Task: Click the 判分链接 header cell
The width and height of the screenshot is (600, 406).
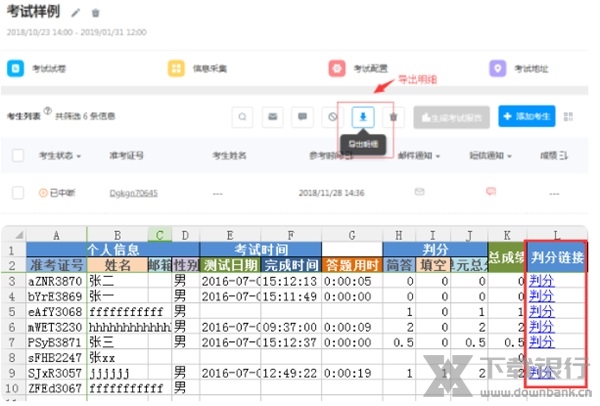Action: coord(557,257)
